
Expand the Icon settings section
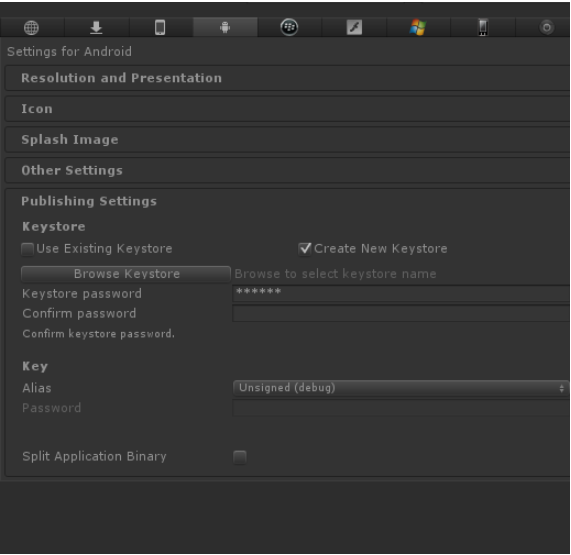[x=287, y=109]
